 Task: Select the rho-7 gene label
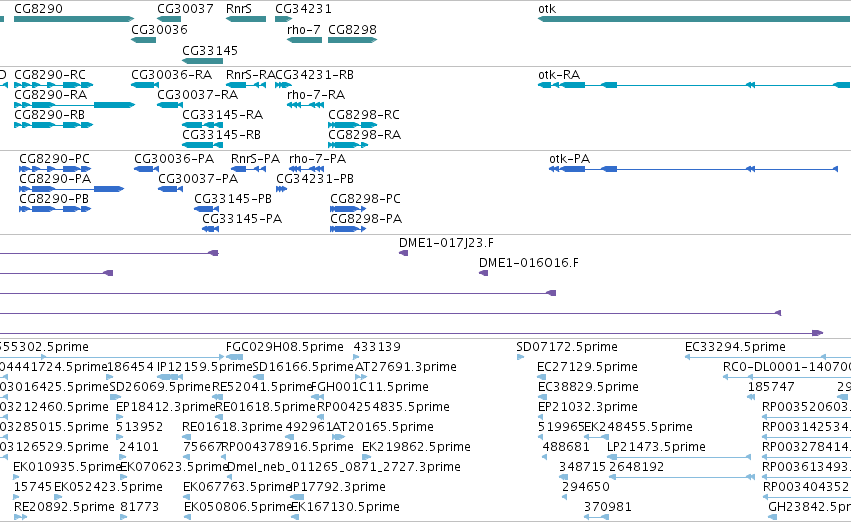point(304,29)
